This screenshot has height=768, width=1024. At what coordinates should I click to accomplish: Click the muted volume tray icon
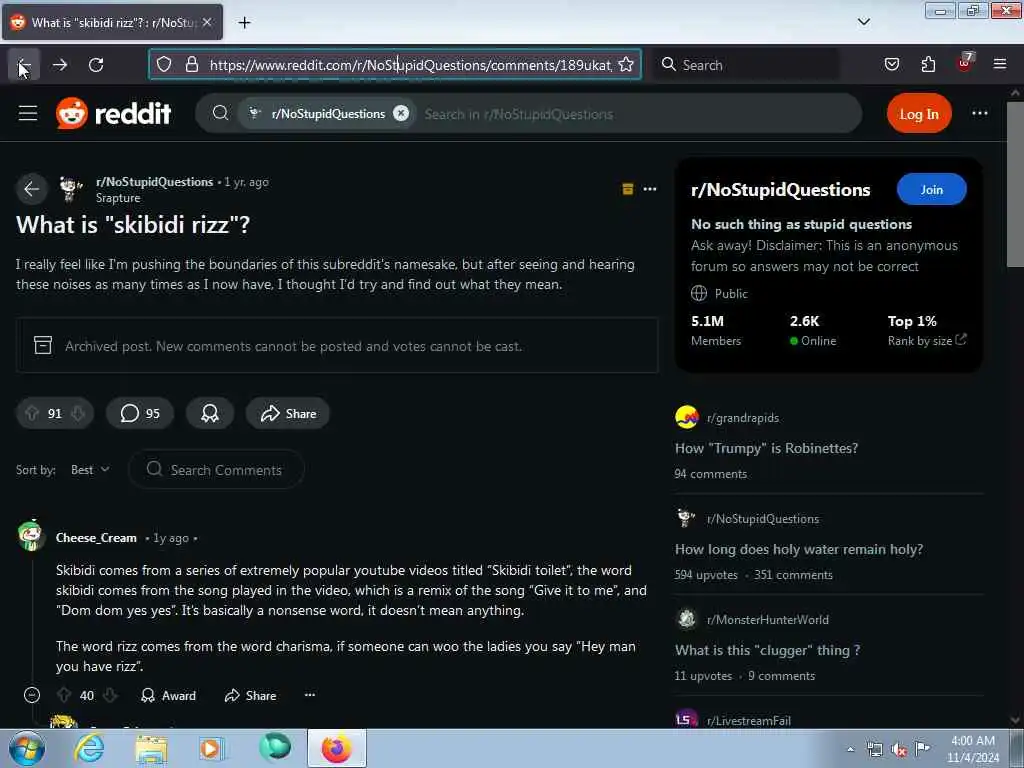click(x=899, y=750)
